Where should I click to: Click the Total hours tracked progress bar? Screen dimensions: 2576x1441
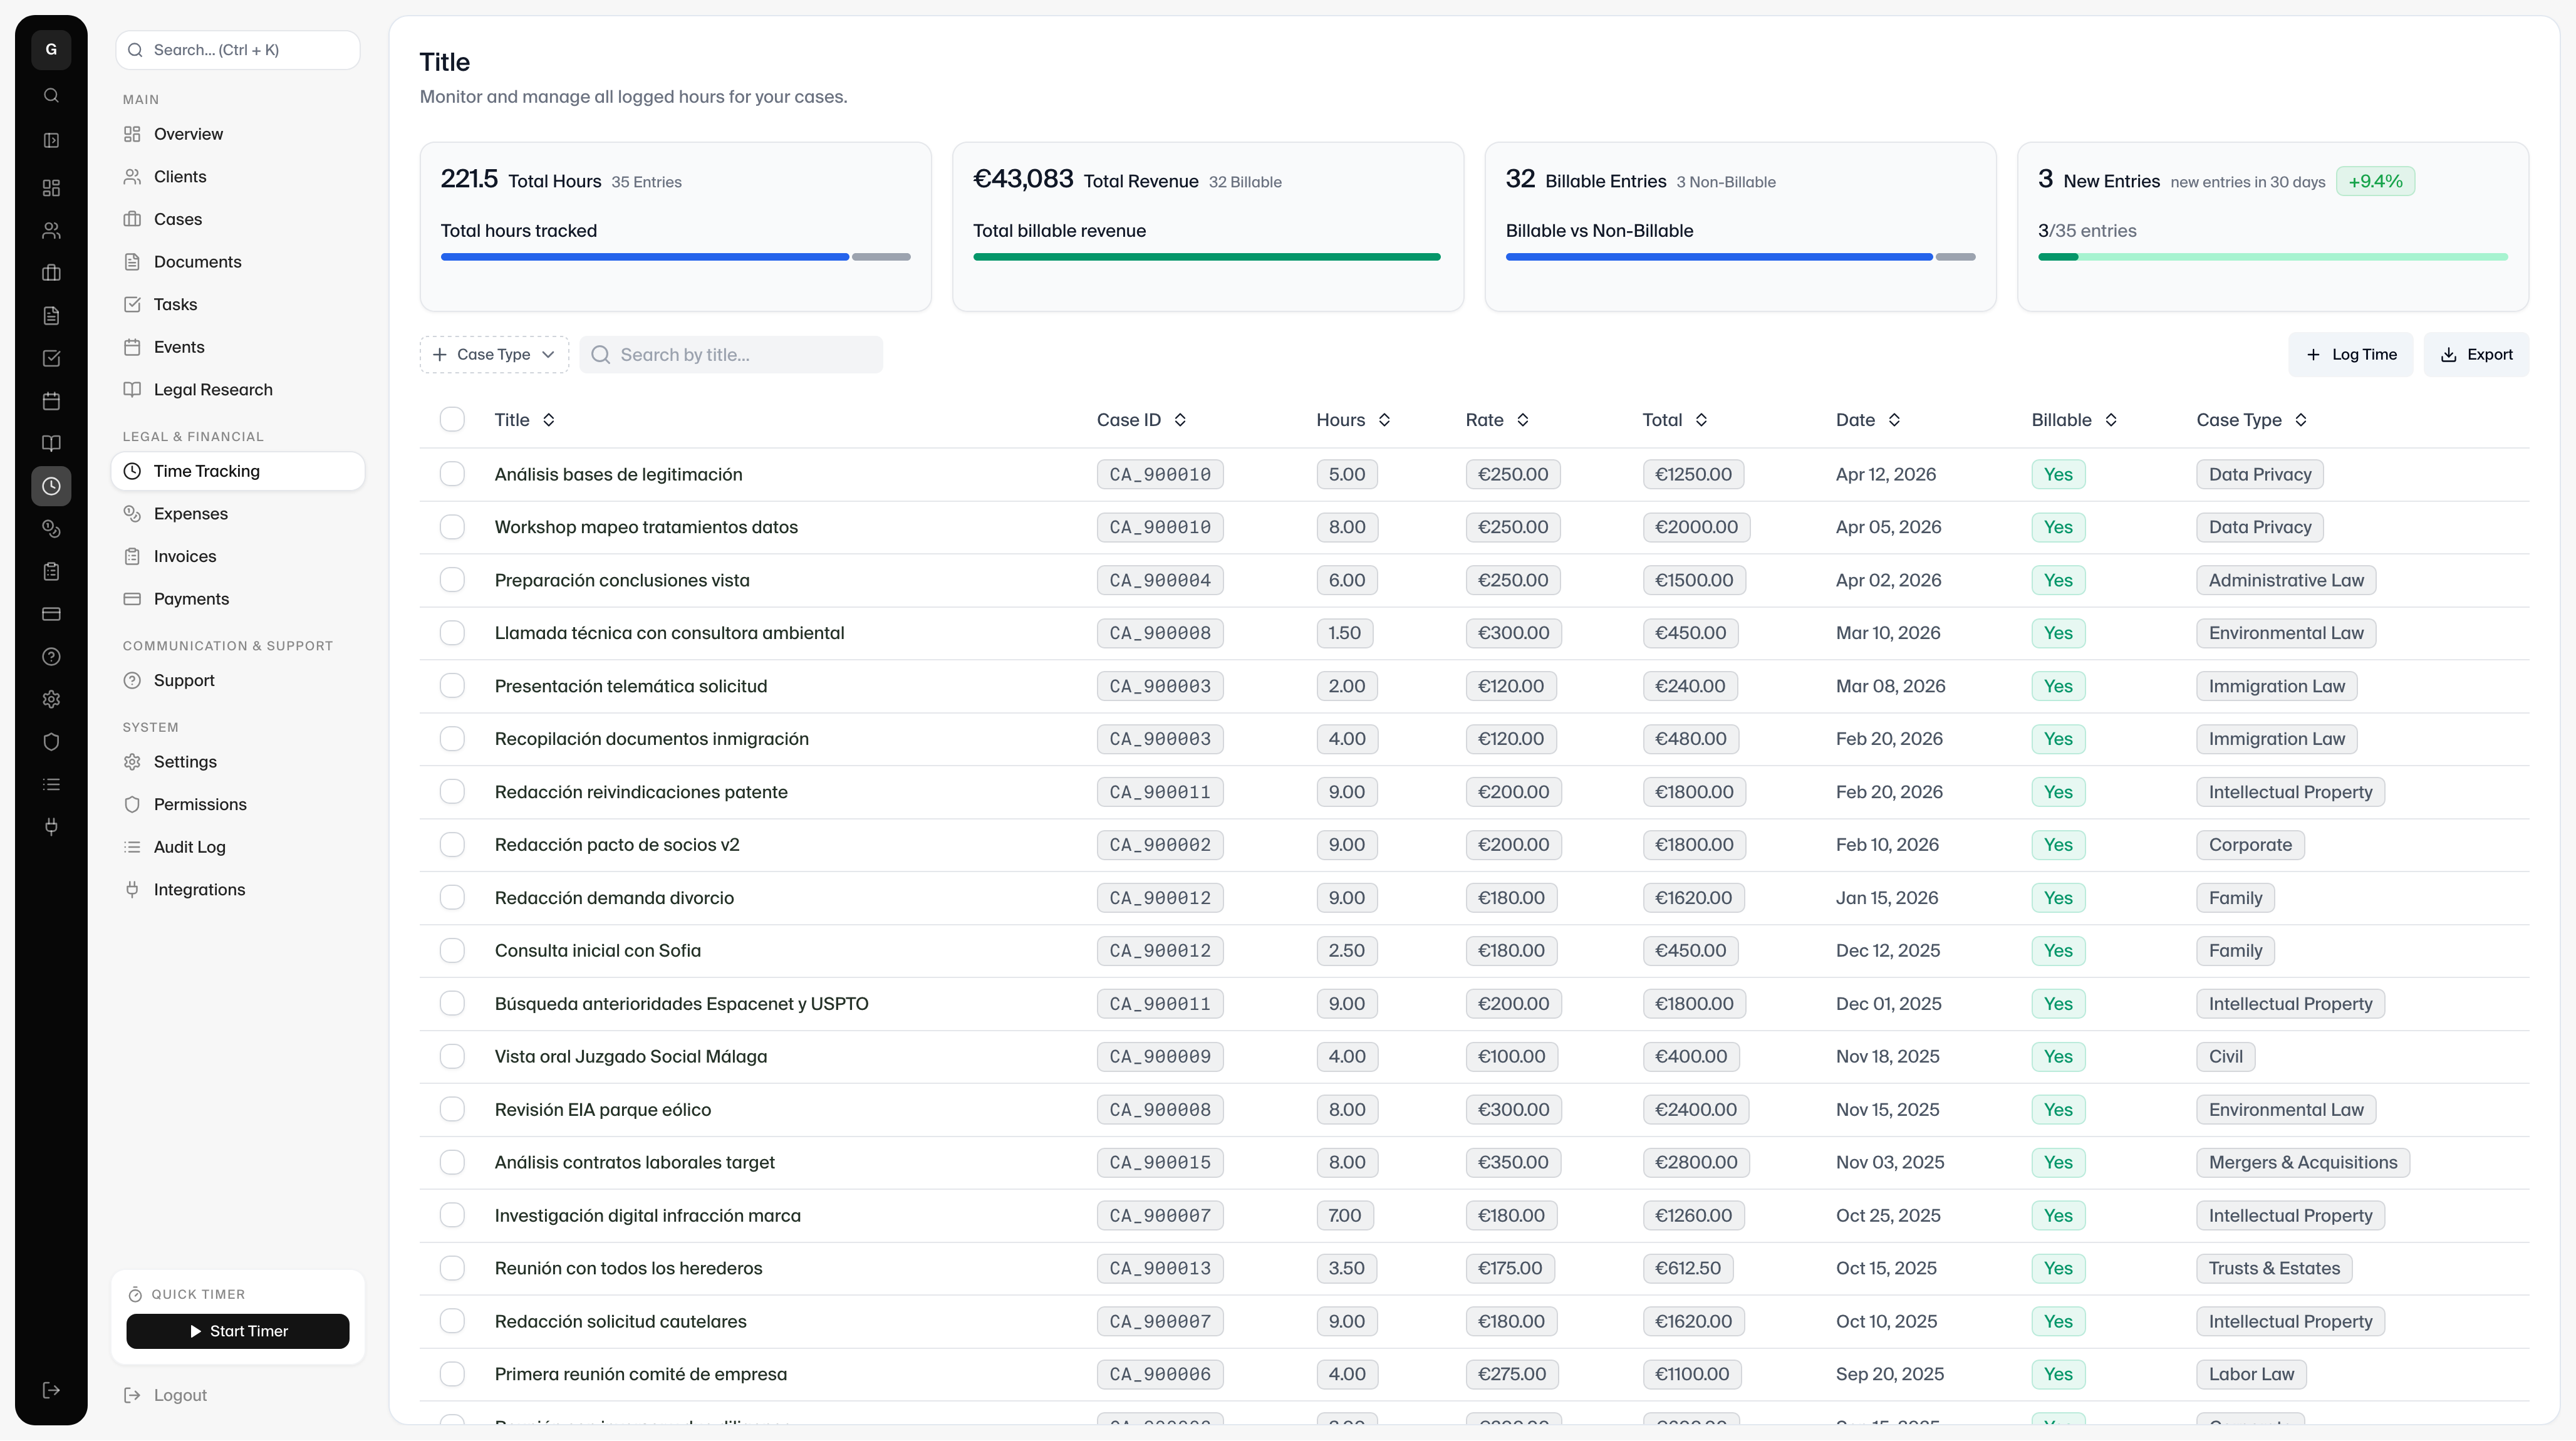675,257
